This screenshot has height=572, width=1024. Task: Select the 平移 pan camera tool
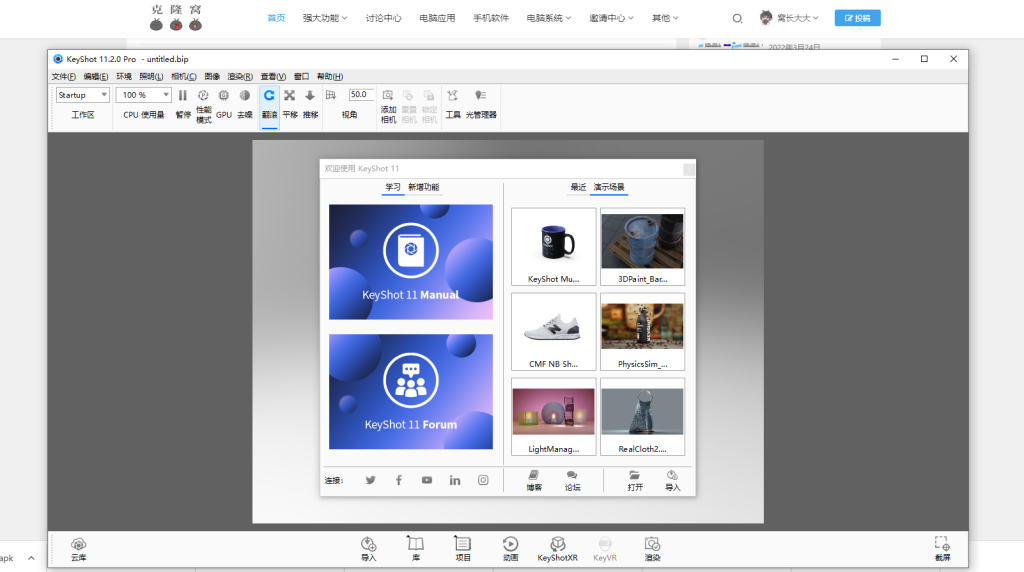[x=290, y=104]
